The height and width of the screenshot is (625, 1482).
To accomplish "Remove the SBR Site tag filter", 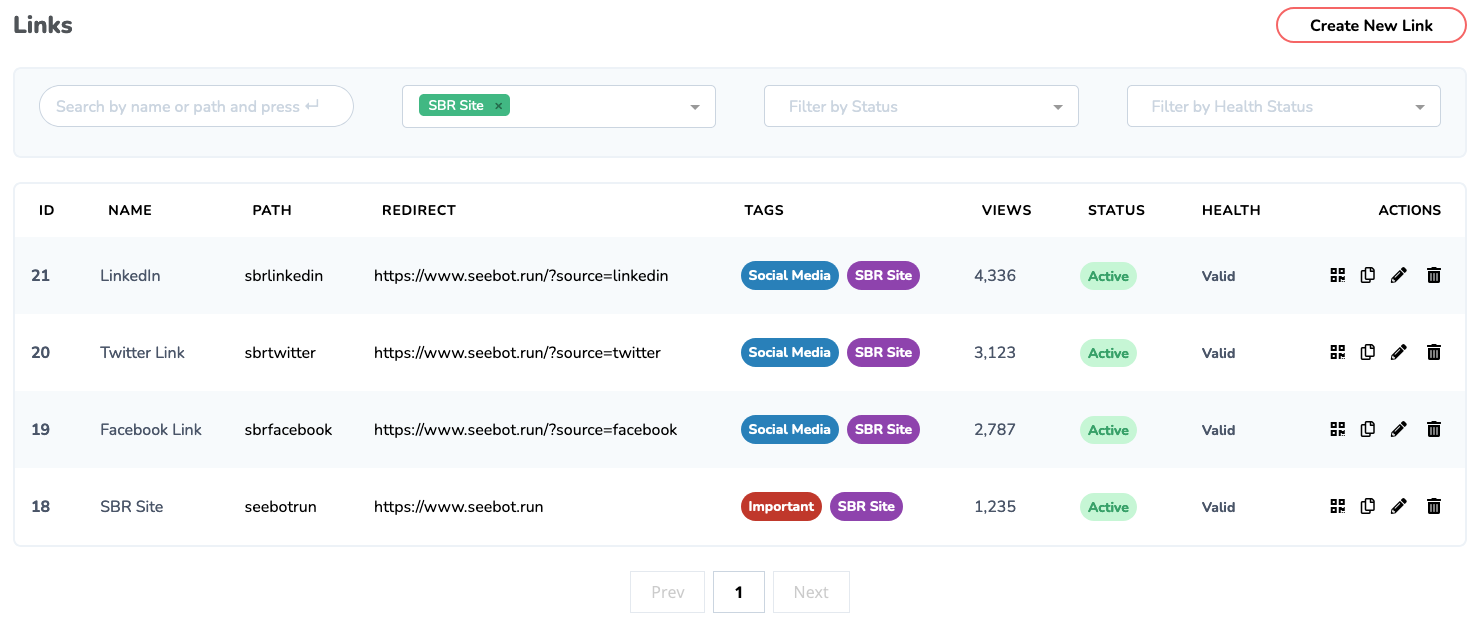I will tap(498, 106).
